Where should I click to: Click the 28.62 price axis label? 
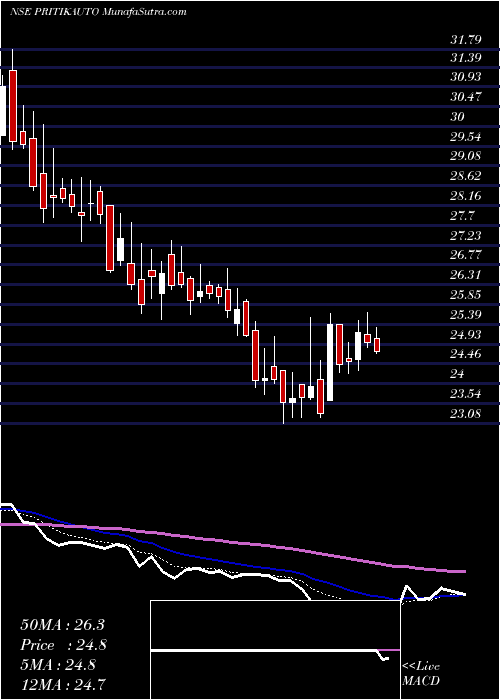point(466,175)
